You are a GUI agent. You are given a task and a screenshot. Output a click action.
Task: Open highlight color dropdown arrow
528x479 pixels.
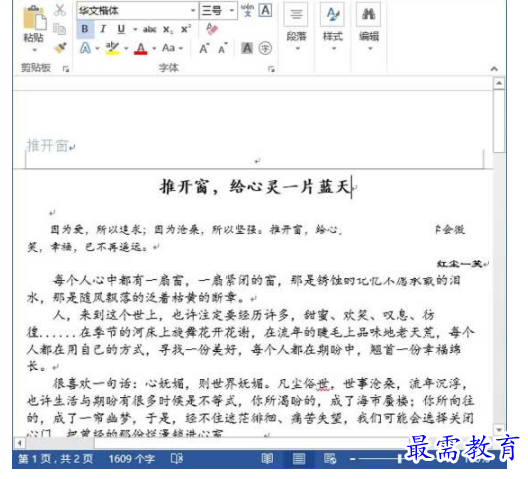tap(126, 49)
